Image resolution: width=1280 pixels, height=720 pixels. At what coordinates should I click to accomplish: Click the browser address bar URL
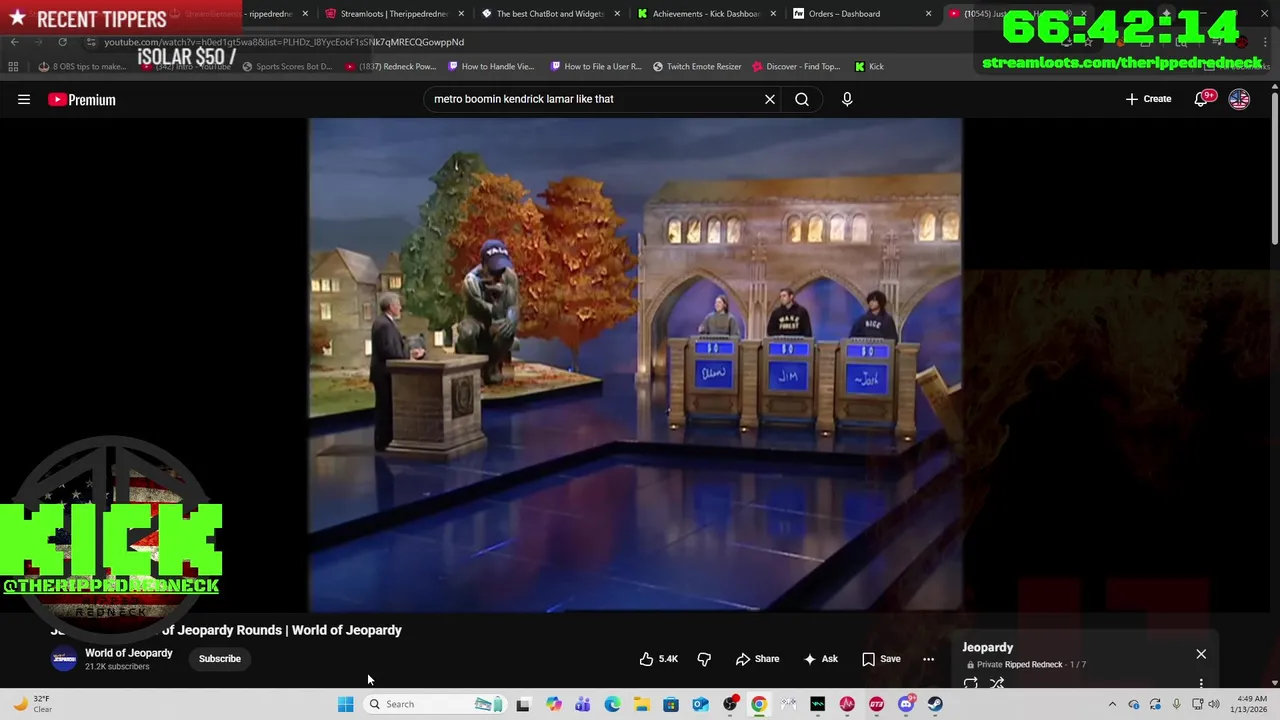284,42
